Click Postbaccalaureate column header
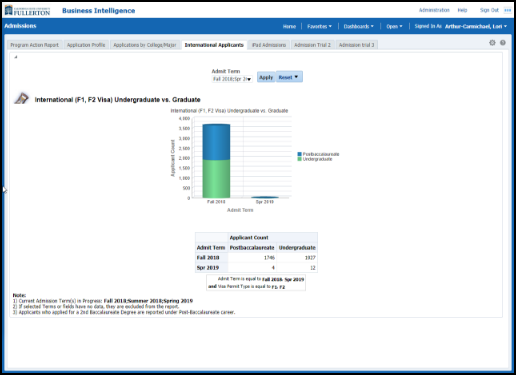This screenshot has width=516, height=375. (x=252, y=248)
